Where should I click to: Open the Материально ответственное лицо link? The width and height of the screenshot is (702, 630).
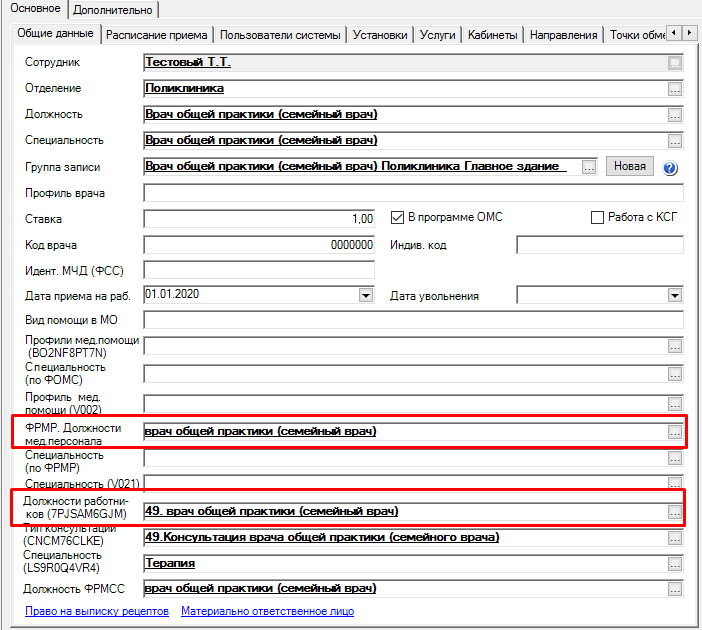point(267,611)
